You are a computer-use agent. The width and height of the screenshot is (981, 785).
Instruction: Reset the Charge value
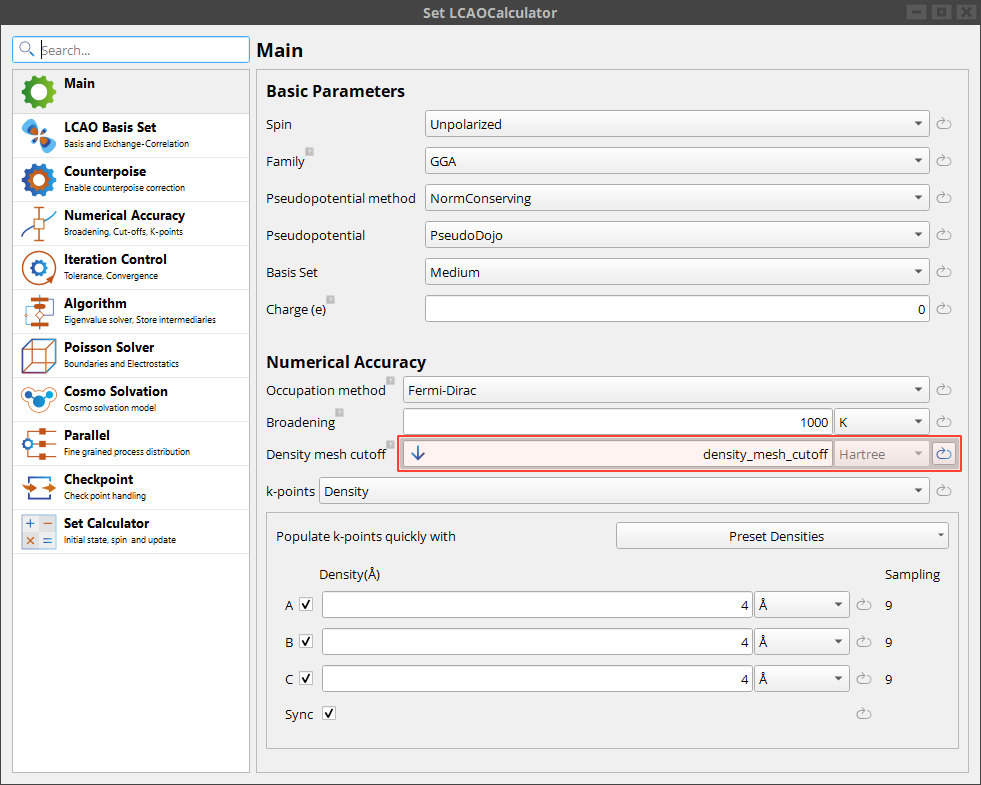943,309
